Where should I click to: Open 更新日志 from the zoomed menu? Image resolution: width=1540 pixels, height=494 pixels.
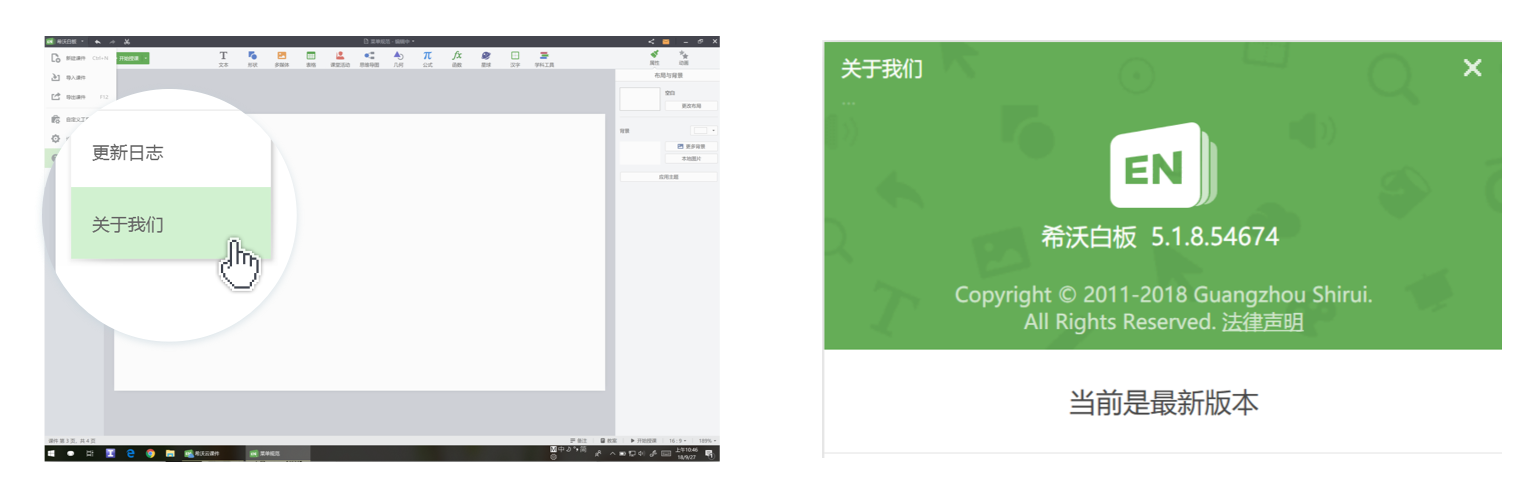[171, 153]
